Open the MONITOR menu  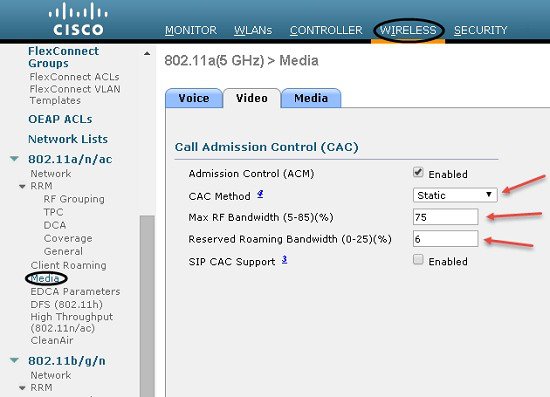coord(191,30)
